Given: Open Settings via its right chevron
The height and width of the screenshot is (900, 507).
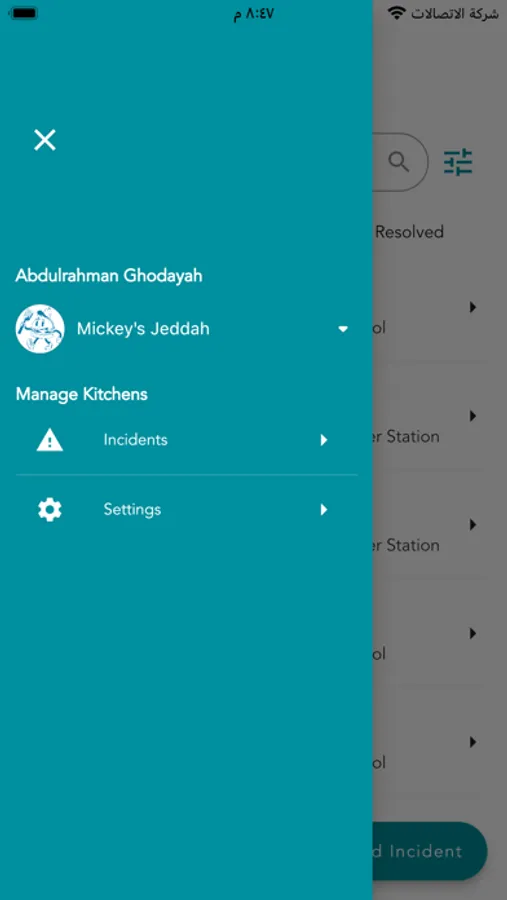Looking at the screenshot, I should tap(324, 510).
